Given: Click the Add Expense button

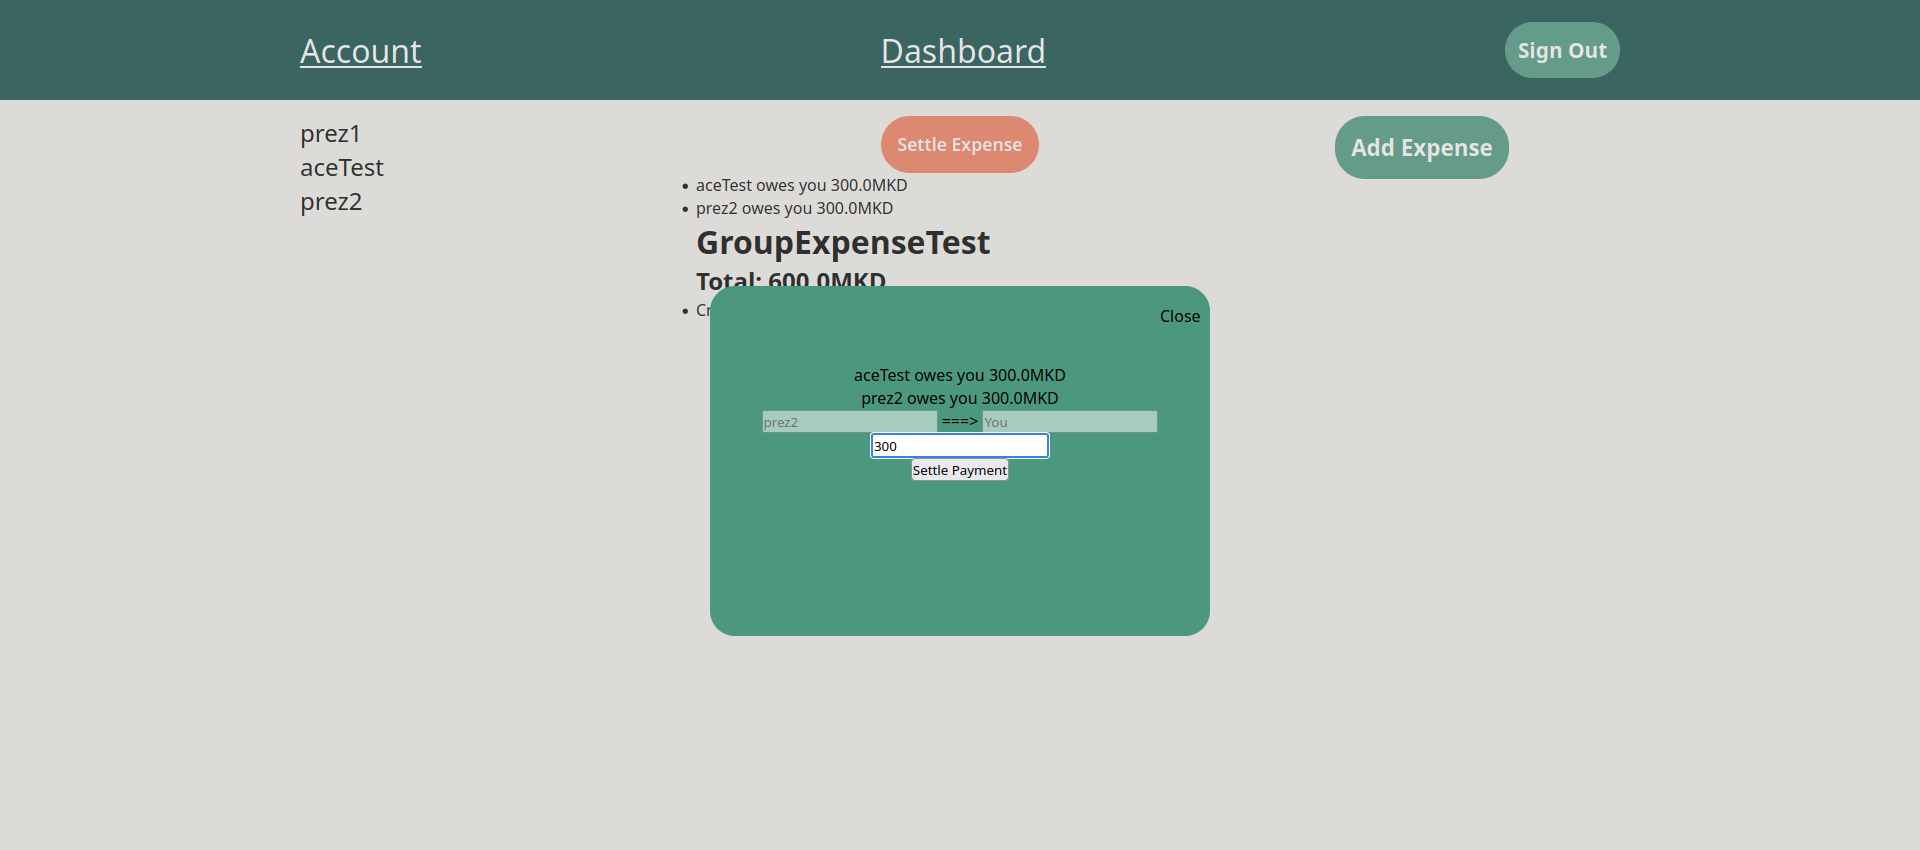Looking at the screenshot, I should (x=1421, y=148).
